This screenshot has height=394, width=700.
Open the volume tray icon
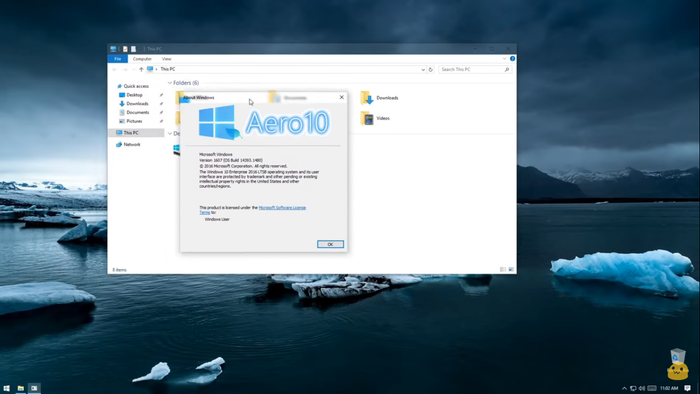(x=642, y=388)
